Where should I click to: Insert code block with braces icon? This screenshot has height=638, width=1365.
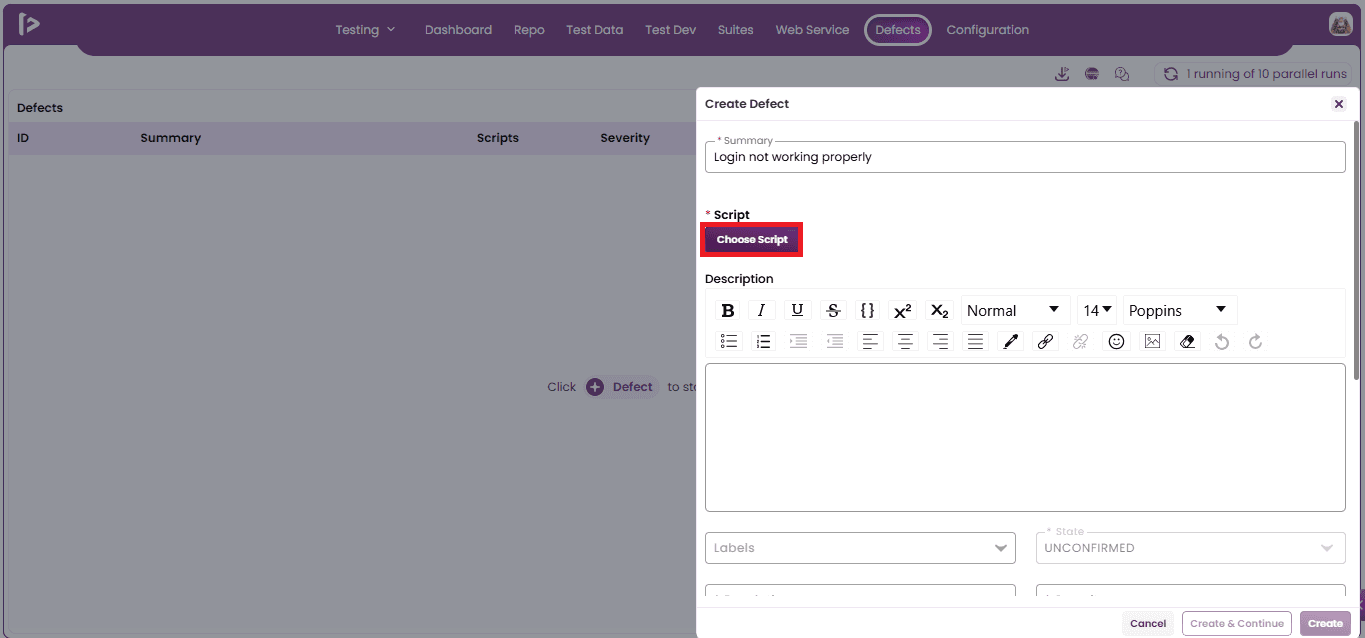coord(868,310)
